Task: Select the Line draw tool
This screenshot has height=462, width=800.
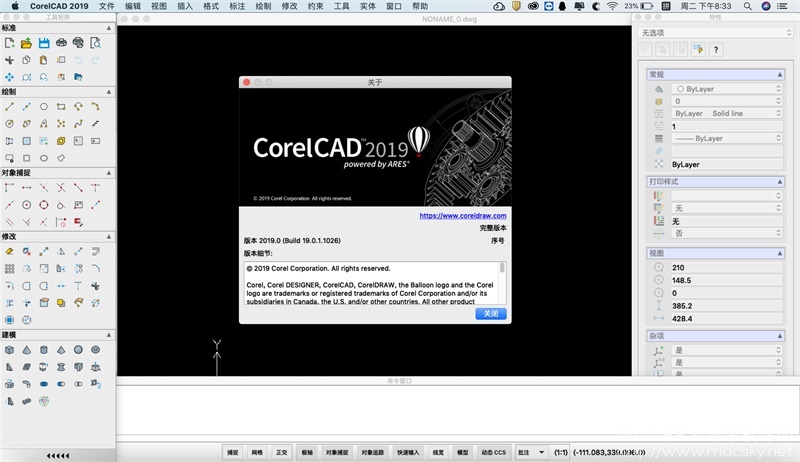Action: click(9, 107)
